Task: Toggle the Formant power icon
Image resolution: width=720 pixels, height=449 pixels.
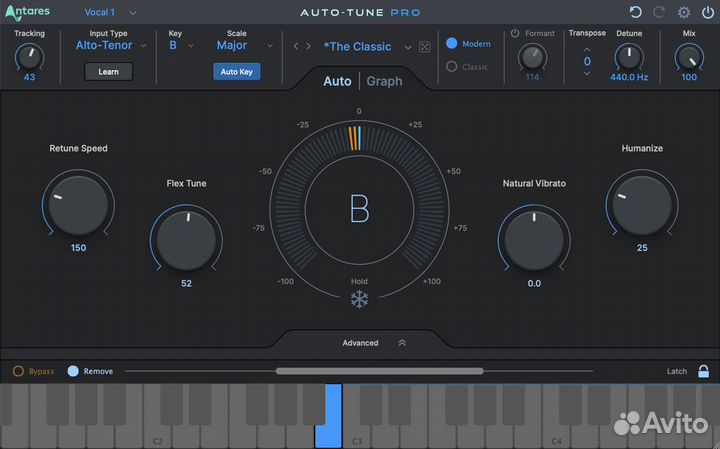Action: tap(515, 33)
